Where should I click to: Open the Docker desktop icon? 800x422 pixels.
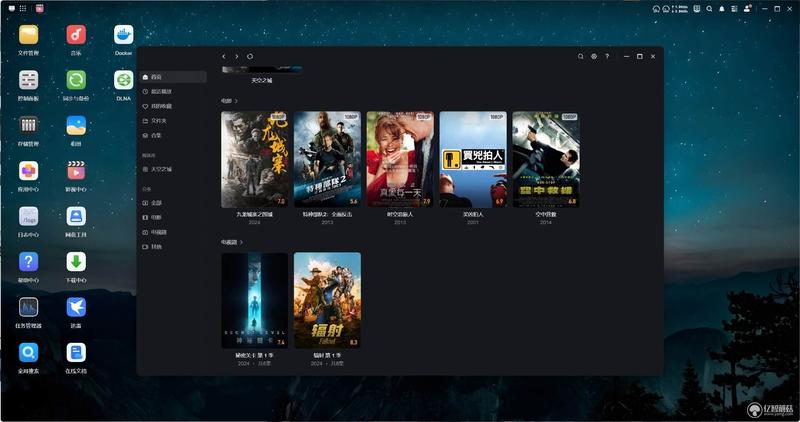pos(123,35)
